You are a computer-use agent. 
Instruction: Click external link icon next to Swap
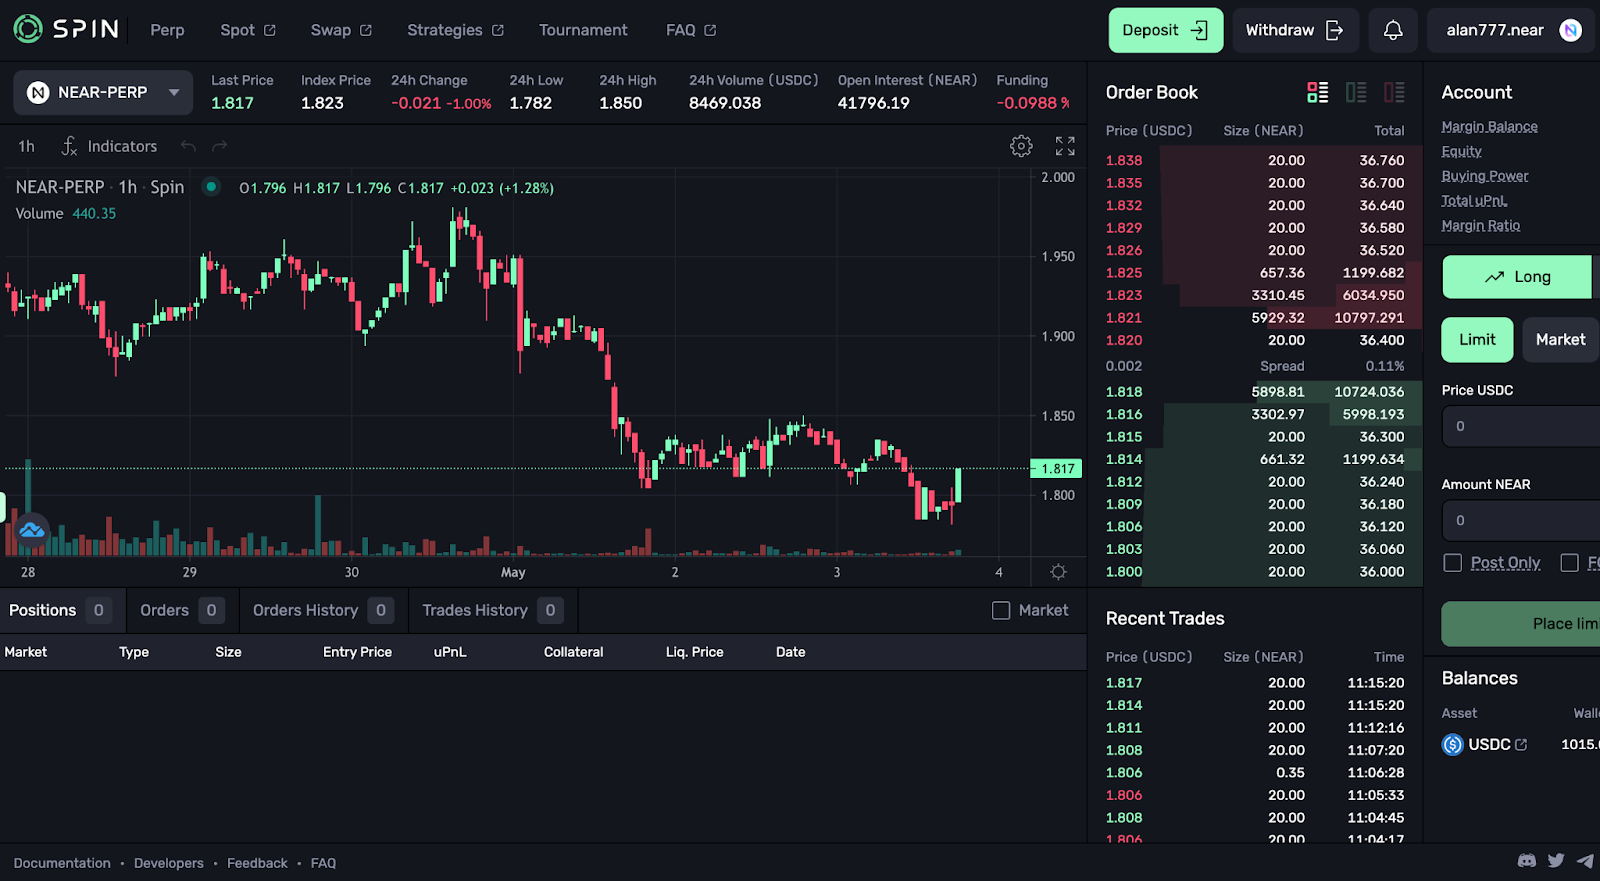pyautogui.click(x=366, y=30)
